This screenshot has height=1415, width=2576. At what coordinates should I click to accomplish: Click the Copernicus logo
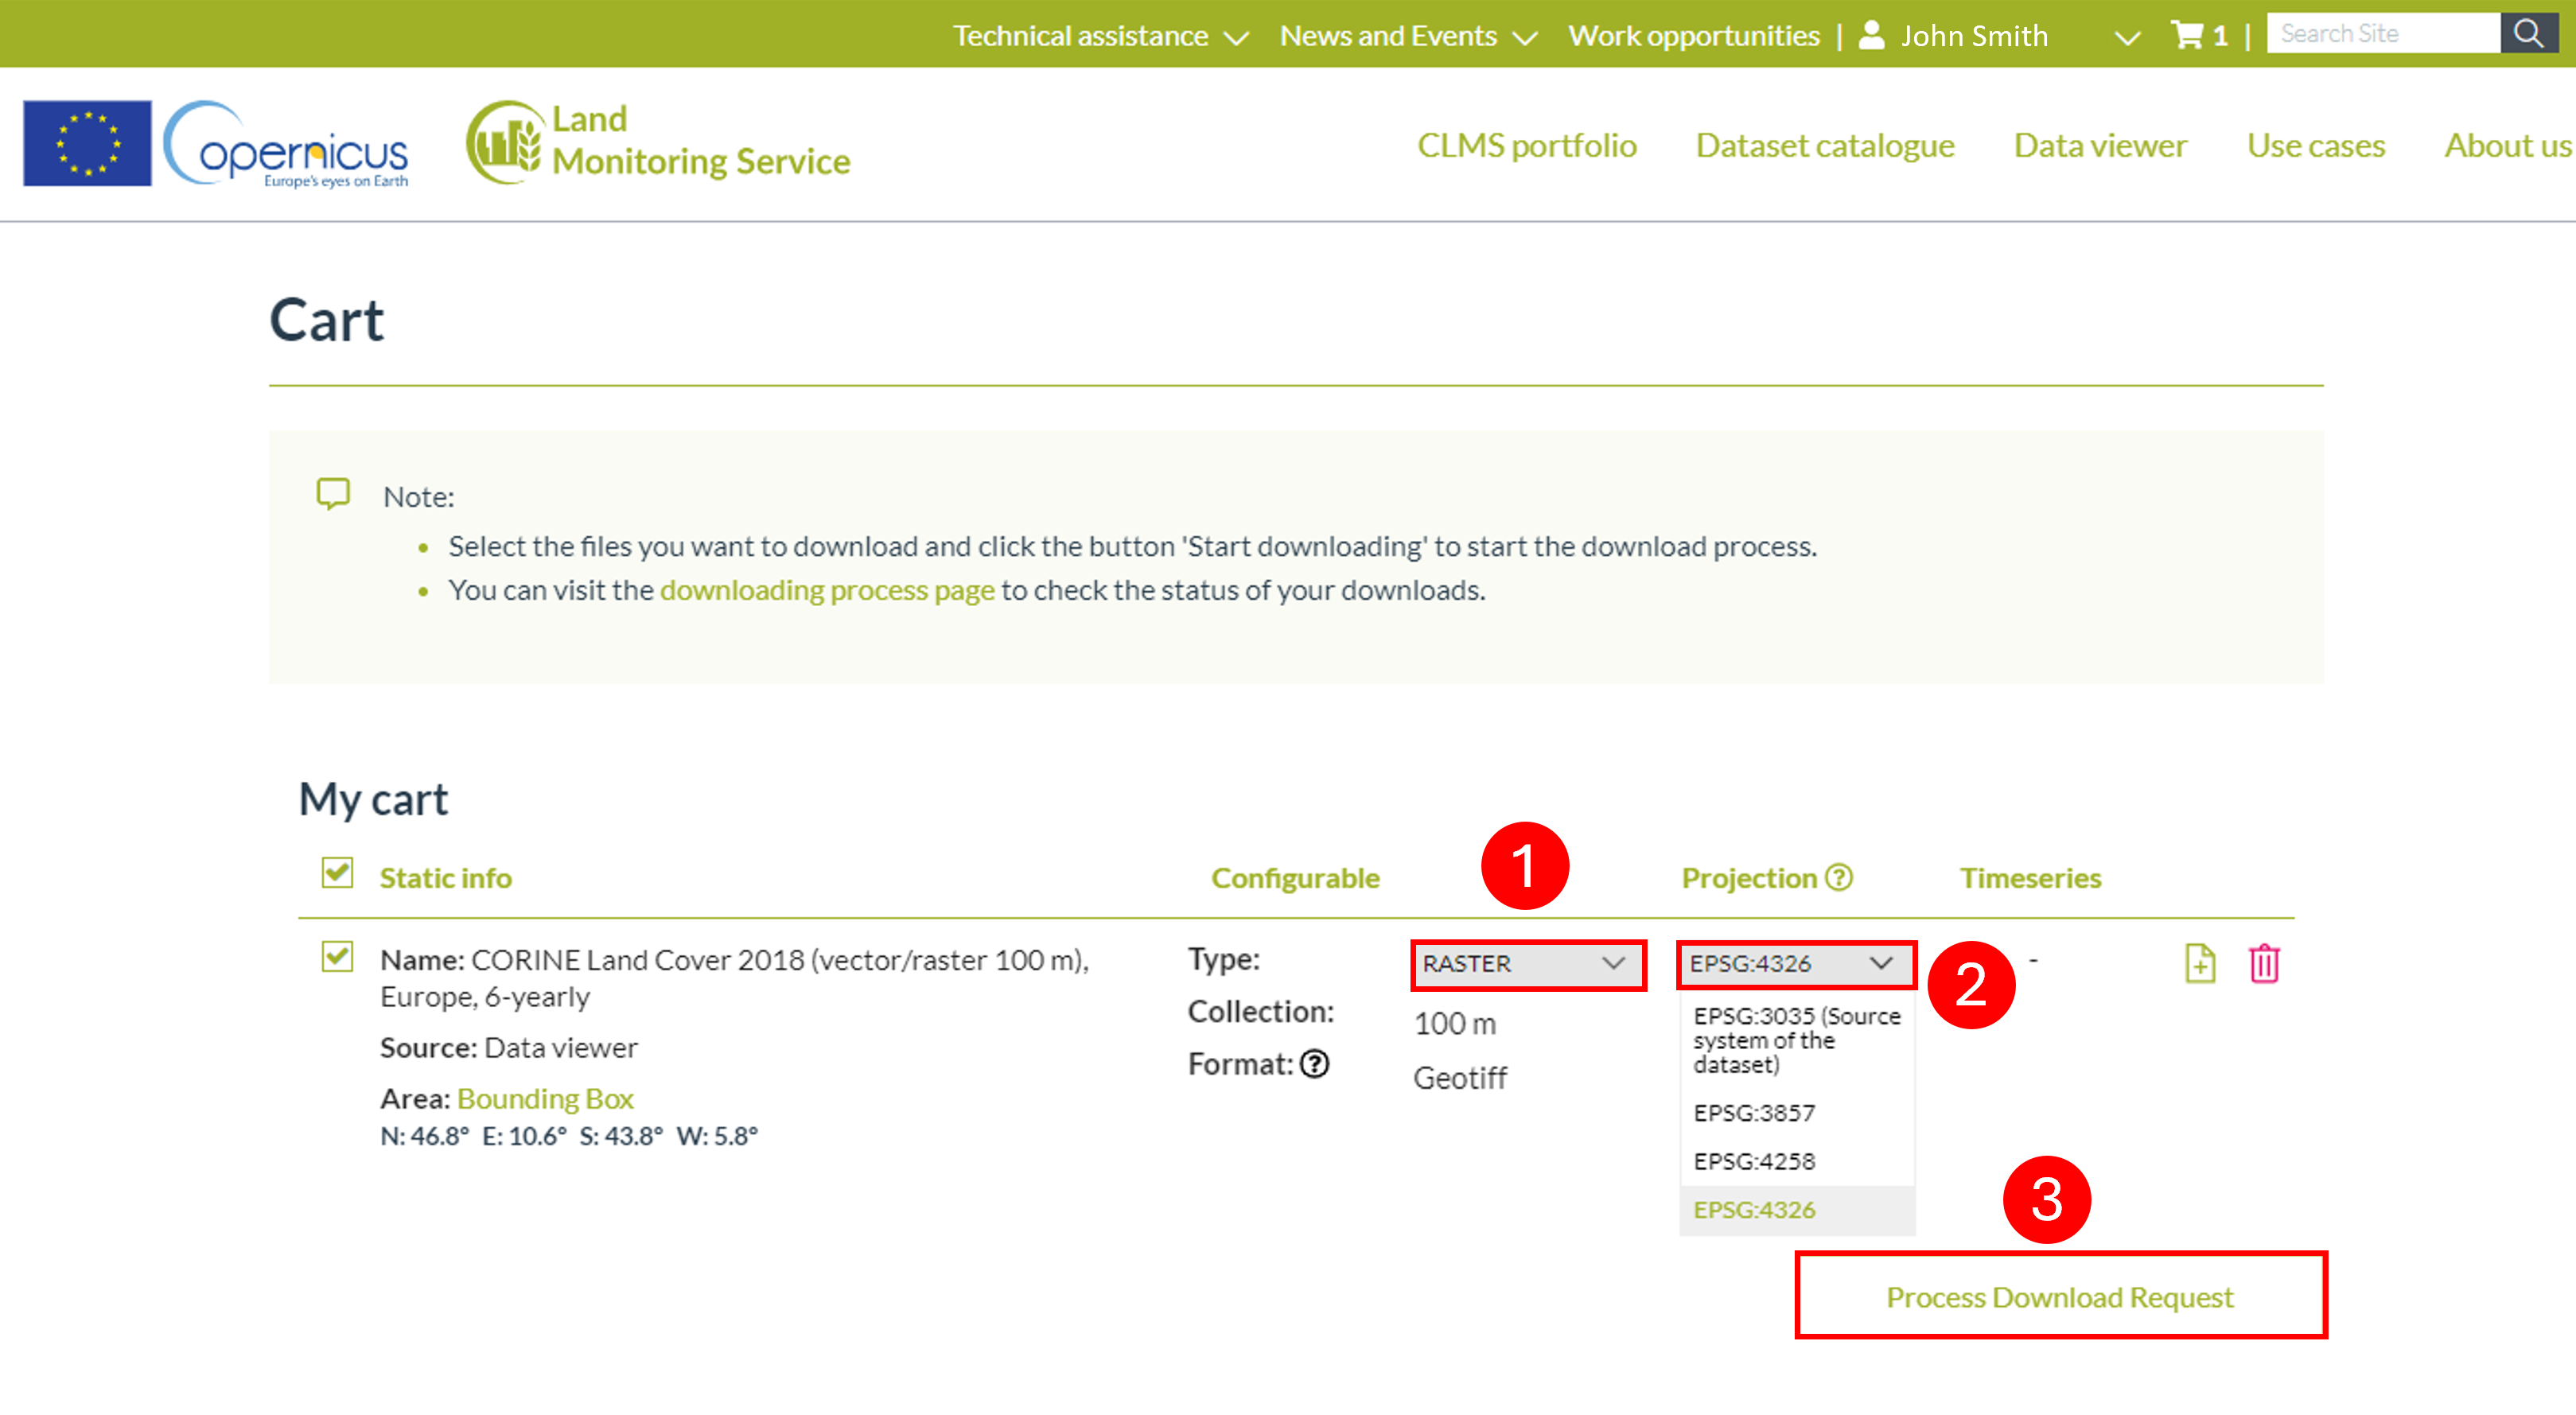[285, 144]
